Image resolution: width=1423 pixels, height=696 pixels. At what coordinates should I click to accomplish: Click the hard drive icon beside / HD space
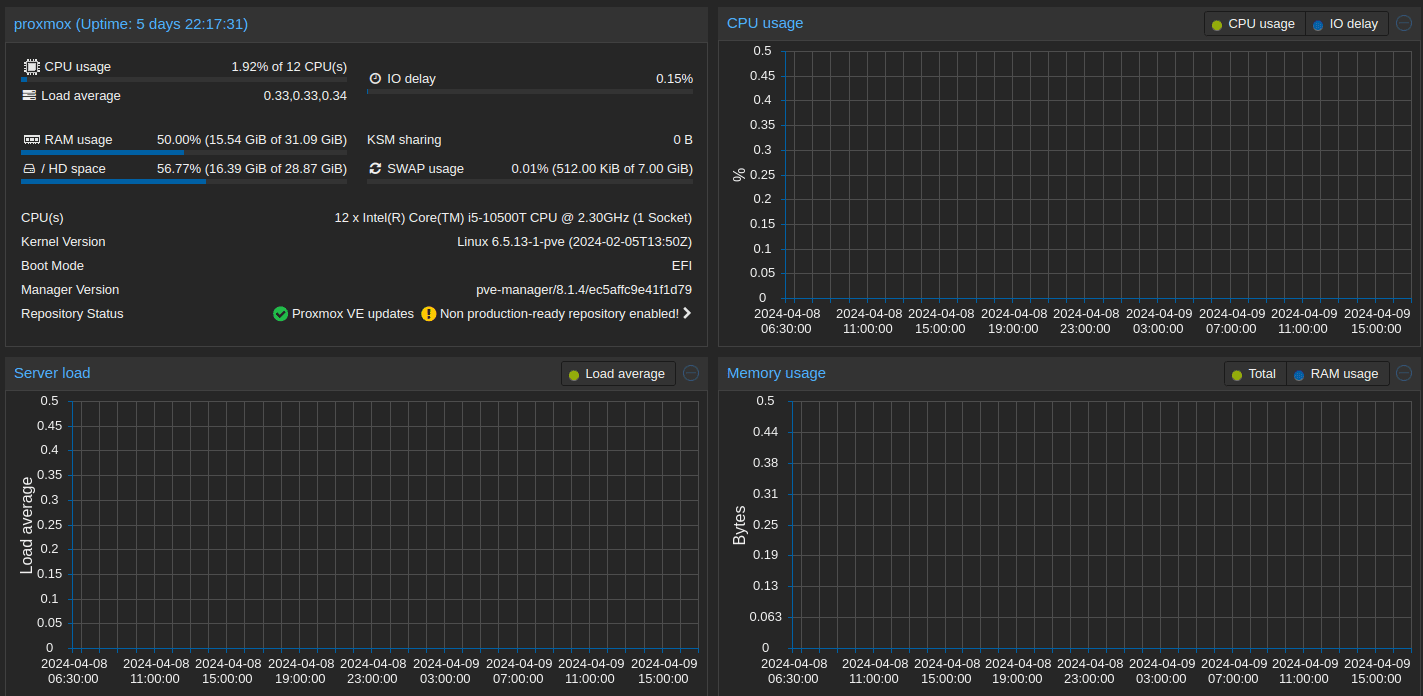(29, 169)
